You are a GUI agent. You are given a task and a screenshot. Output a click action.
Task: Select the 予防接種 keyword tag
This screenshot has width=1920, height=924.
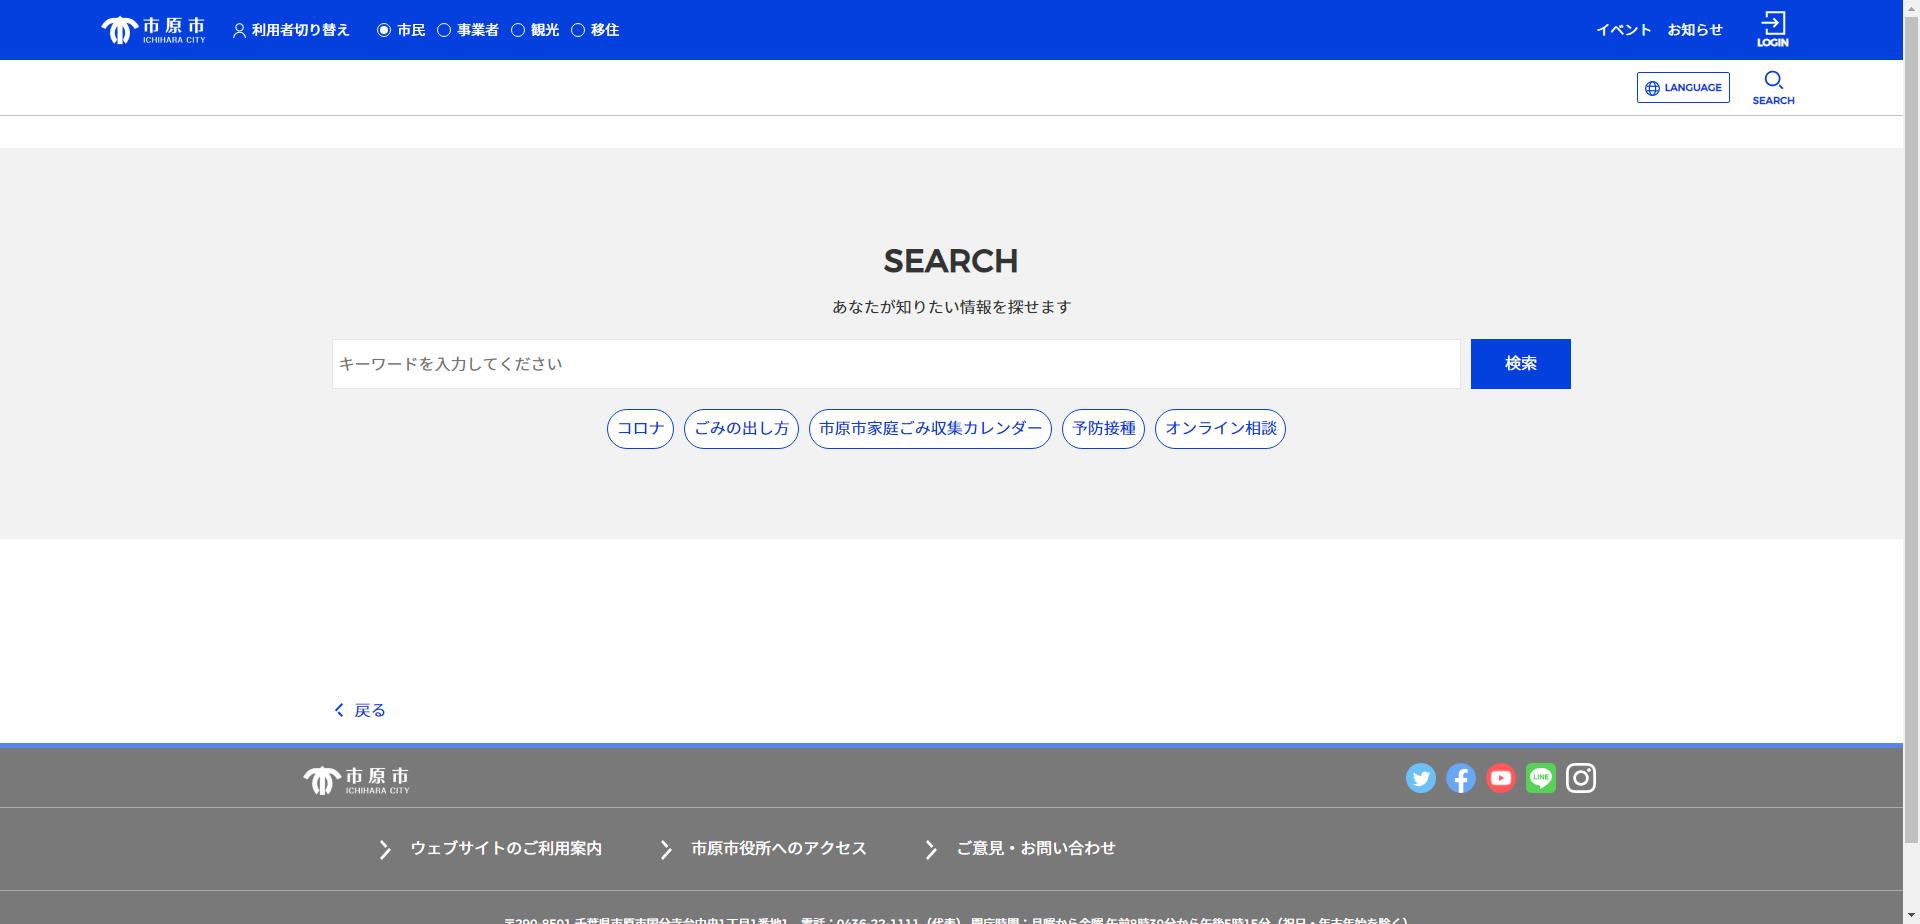point(1103,429)
